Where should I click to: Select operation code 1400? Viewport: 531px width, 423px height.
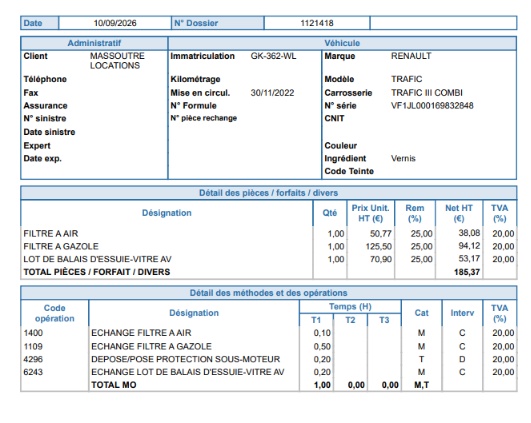33,333
